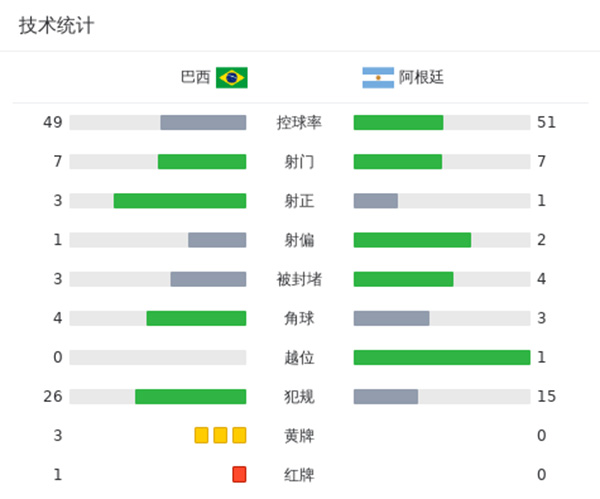Click the 被封堵 stat label
Viewport: 600px width, 499px height.
point(299,279)
